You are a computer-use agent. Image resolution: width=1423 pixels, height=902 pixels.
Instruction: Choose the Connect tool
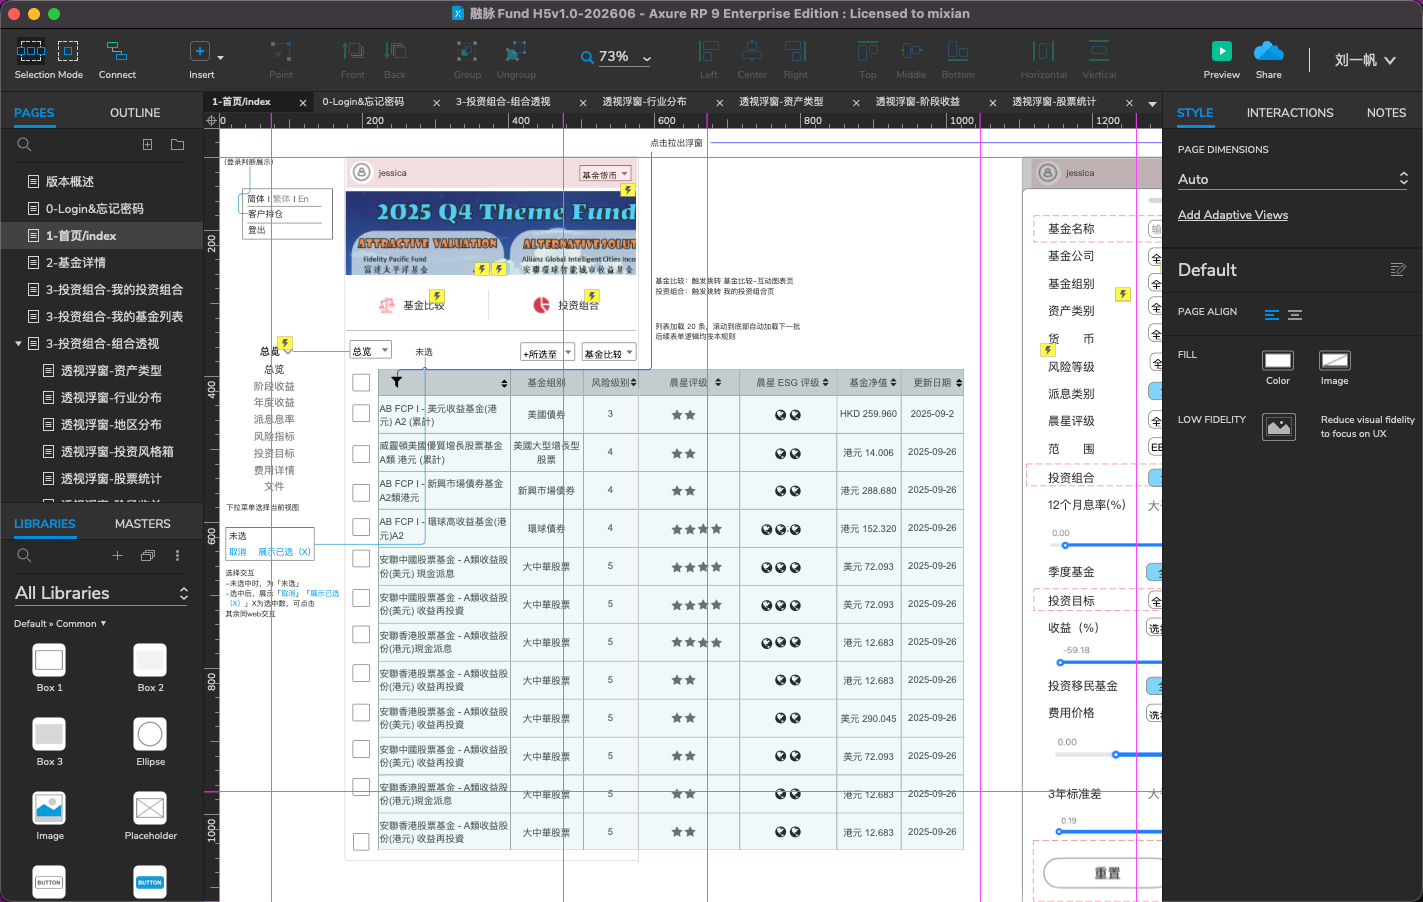click(117, 59)
